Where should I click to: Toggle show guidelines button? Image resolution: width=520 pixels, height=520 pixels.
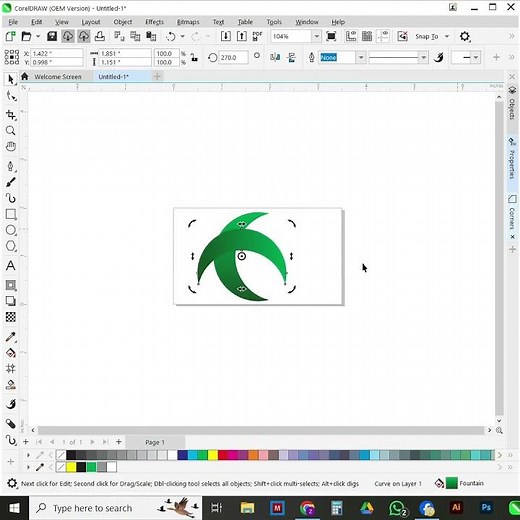(x=383, y=36)
